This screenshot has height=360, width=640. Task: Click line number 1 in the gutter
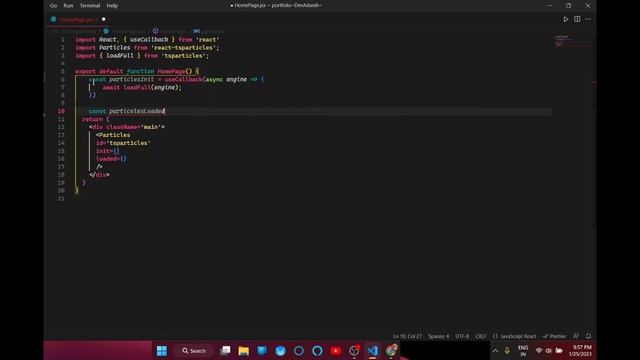pyautogui.click(x=63, y=40)
